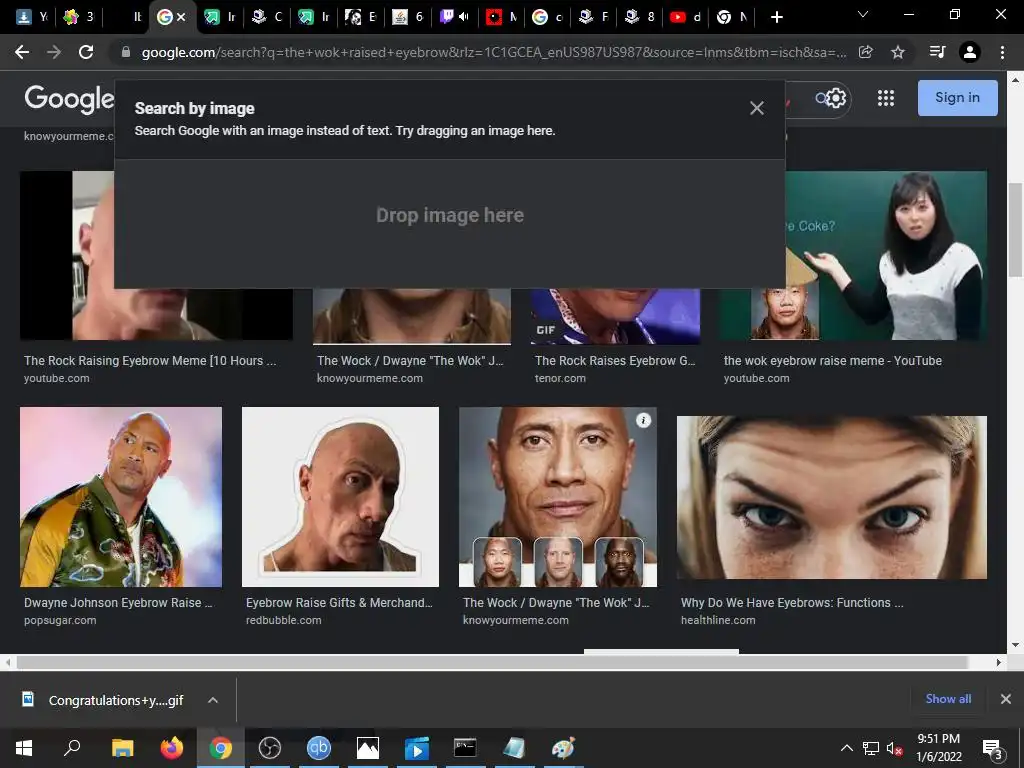Close the downloads bar

(1006, 699)
